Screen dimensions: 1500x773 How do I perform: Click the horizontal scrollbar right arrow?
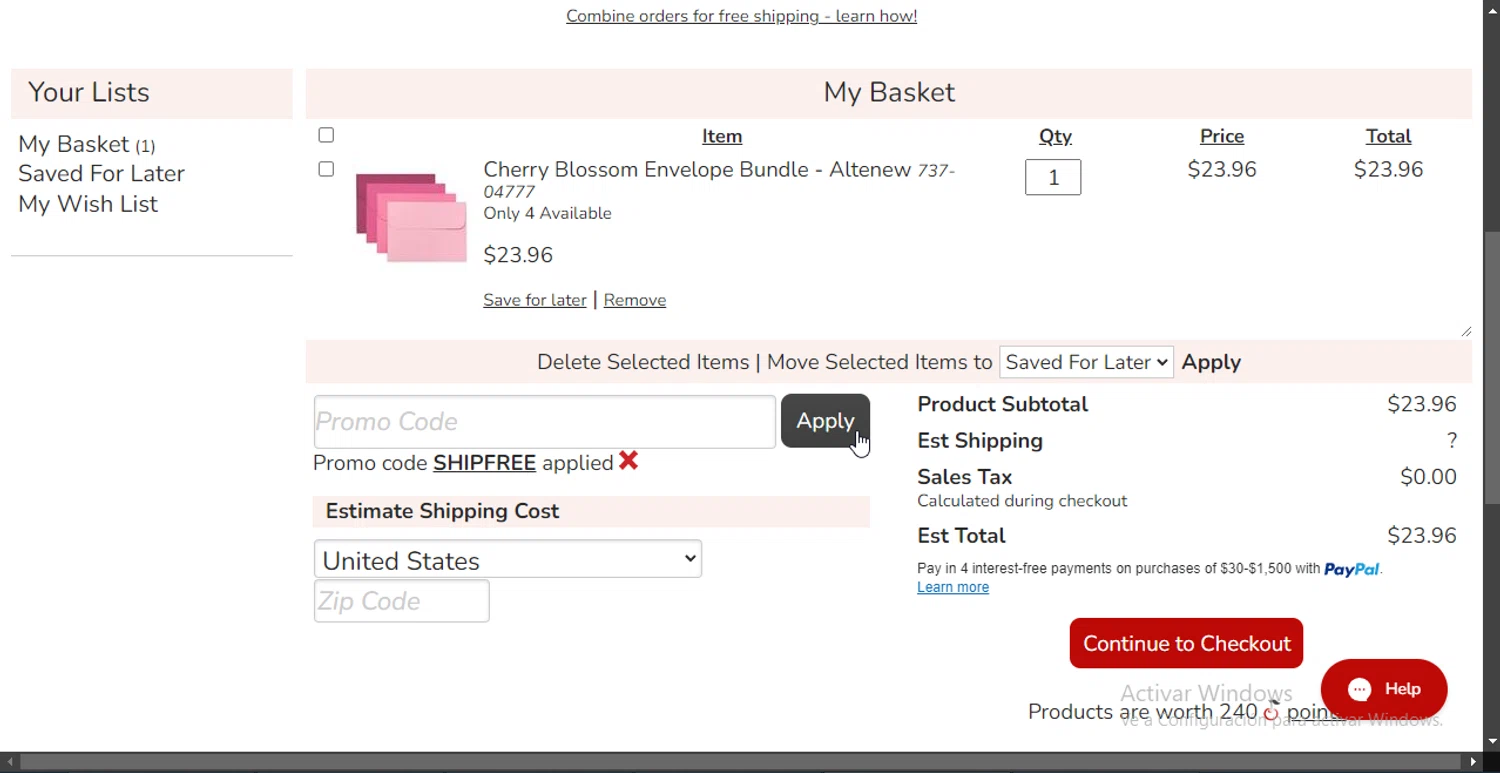[x=1473, y=763]
